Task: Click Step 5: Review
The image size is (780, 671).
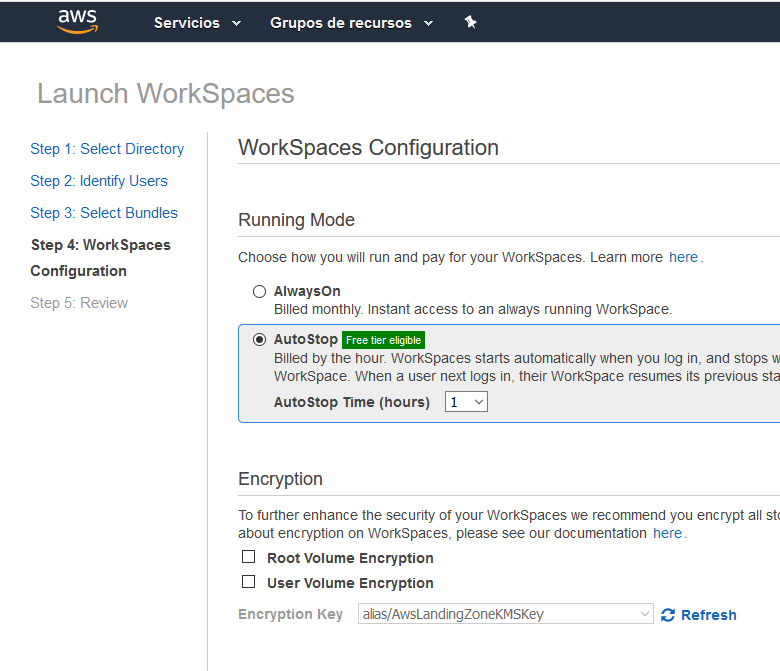Action: click(x=79, y=303)
